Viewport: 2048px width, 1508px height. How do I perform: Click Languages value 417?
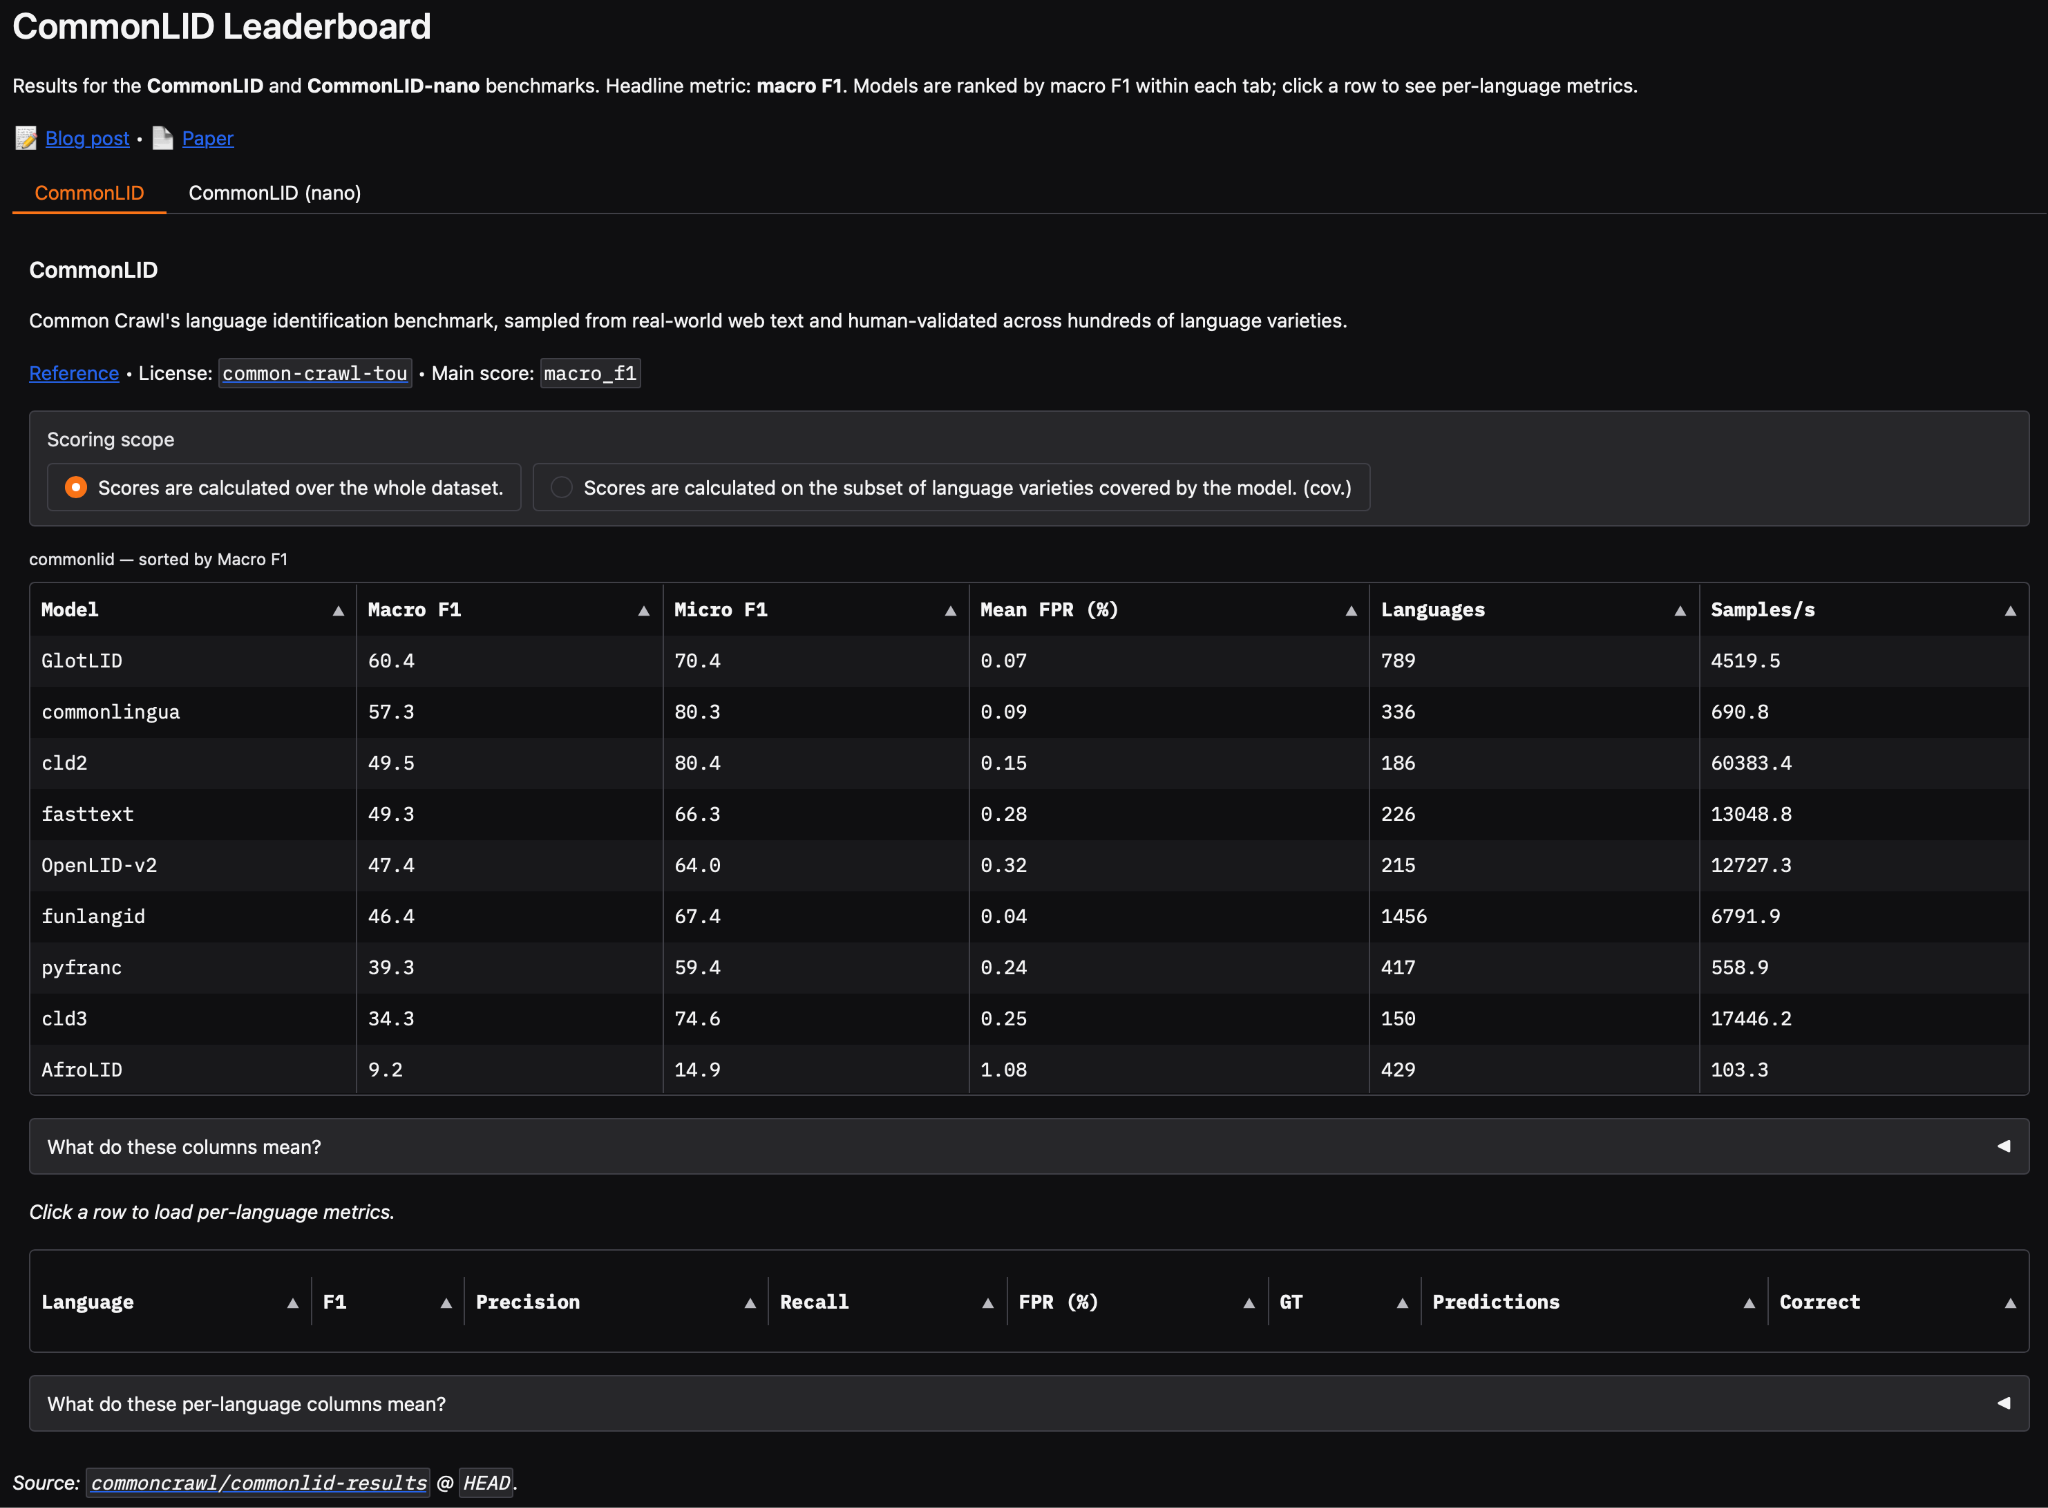pos(1398,967)
